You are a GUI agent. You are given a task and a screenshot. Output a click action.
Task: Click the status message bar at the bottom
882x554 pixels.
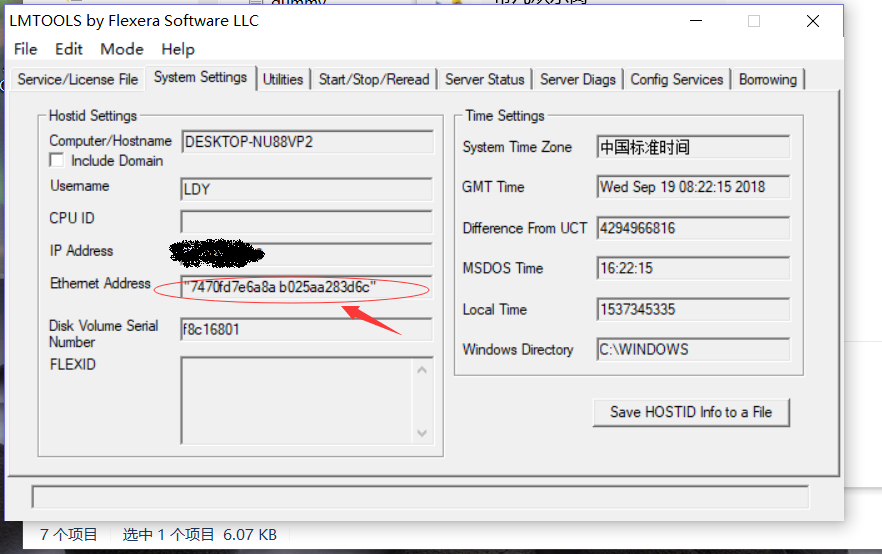(420, 497)
